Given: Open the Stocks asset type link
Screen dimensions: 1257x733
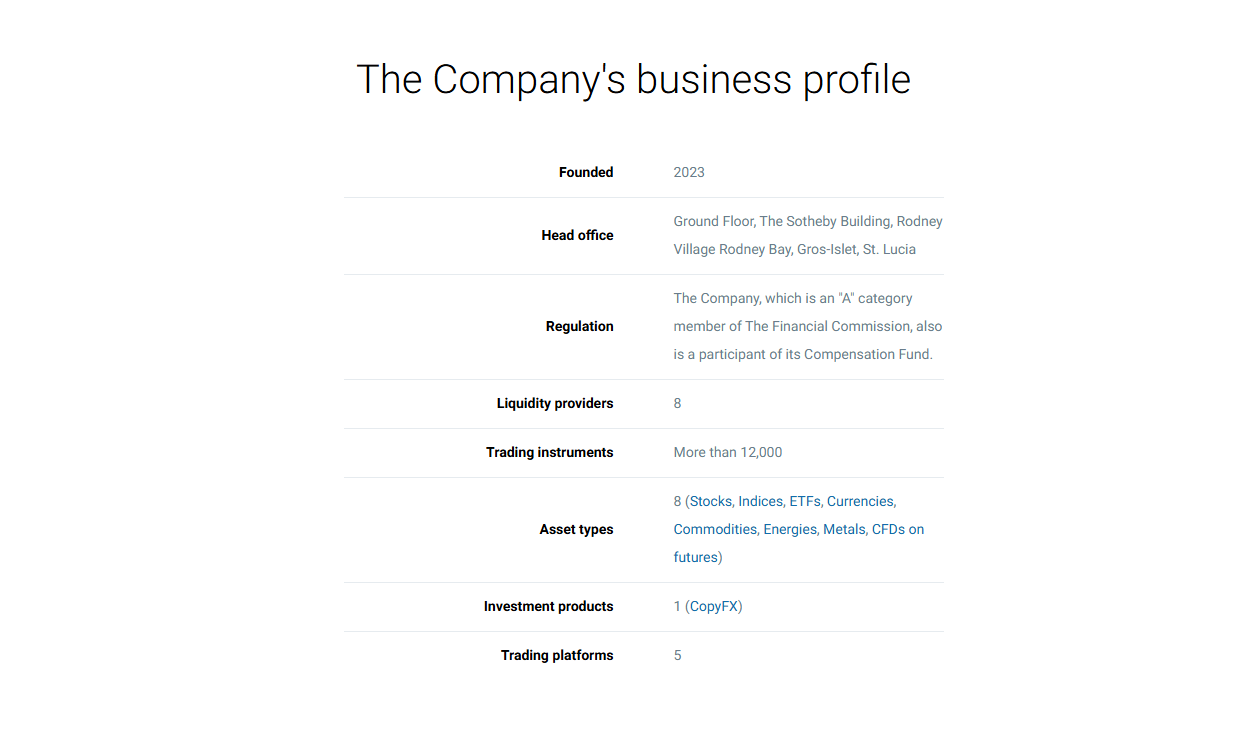Looking at the screenshot, I should click(711, 501).
